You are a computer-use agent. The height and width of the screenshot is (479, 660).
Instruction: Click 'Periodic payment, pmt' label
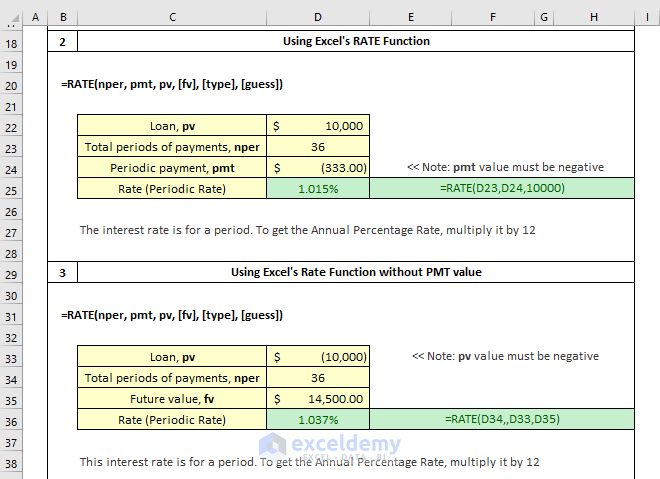pos(172,168)
